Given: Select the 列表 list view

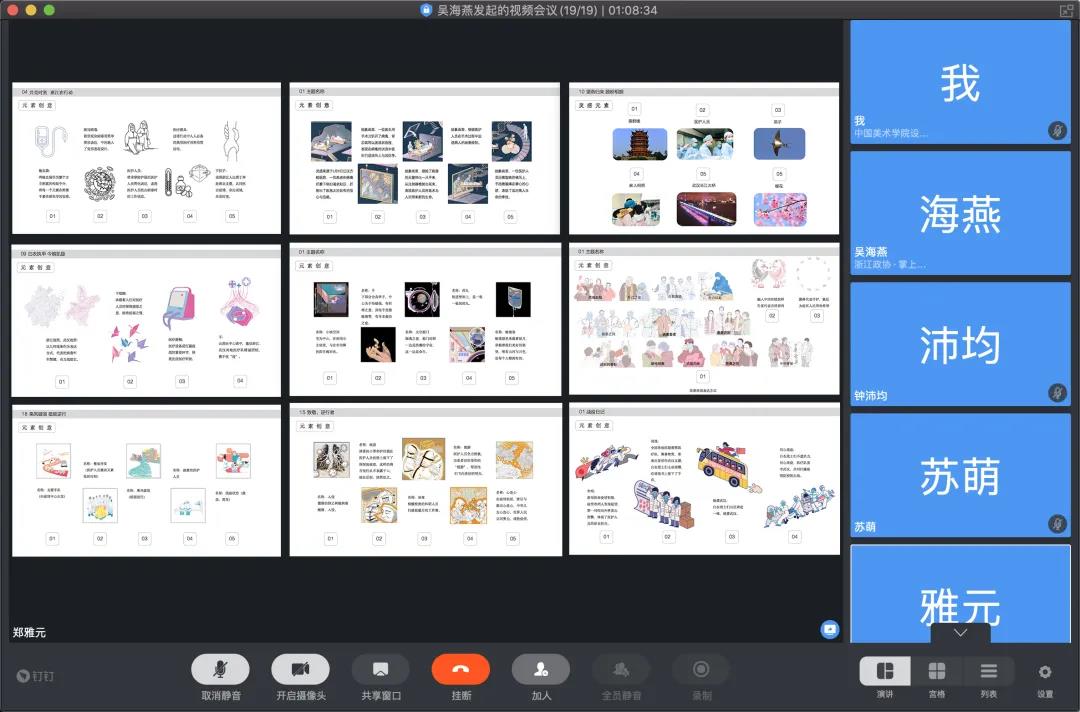Looking at the screenshot, I should (x=988, y=671).
